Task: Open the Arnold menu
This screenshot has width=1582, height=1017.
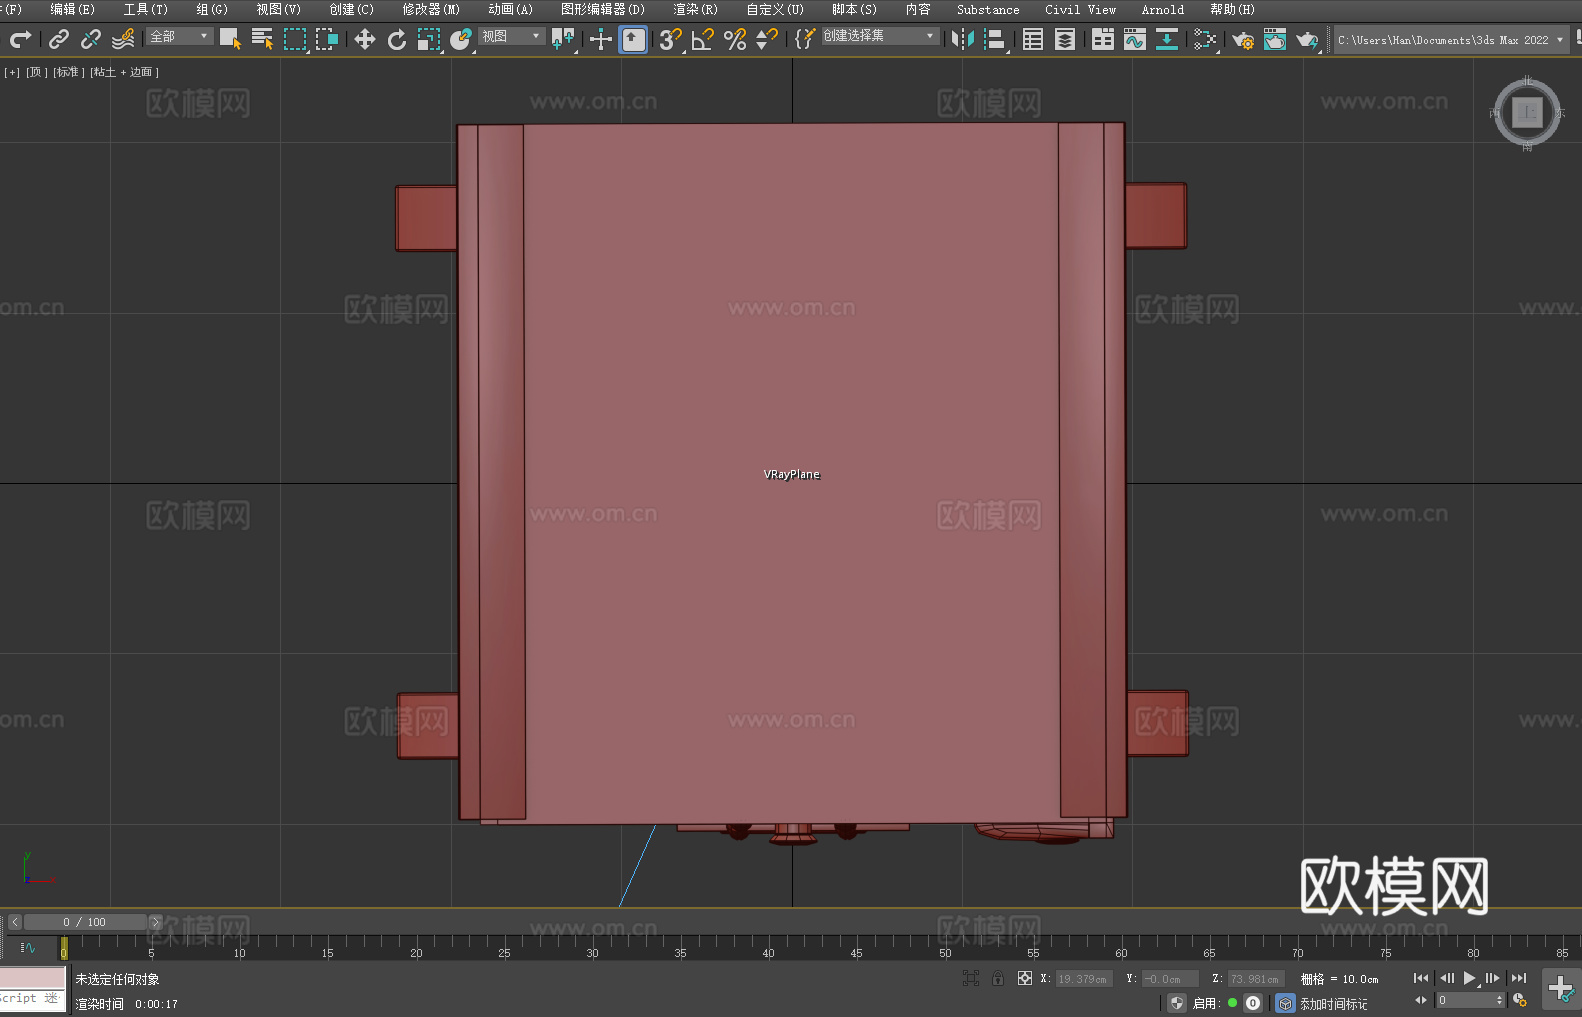Action: 1162,9
